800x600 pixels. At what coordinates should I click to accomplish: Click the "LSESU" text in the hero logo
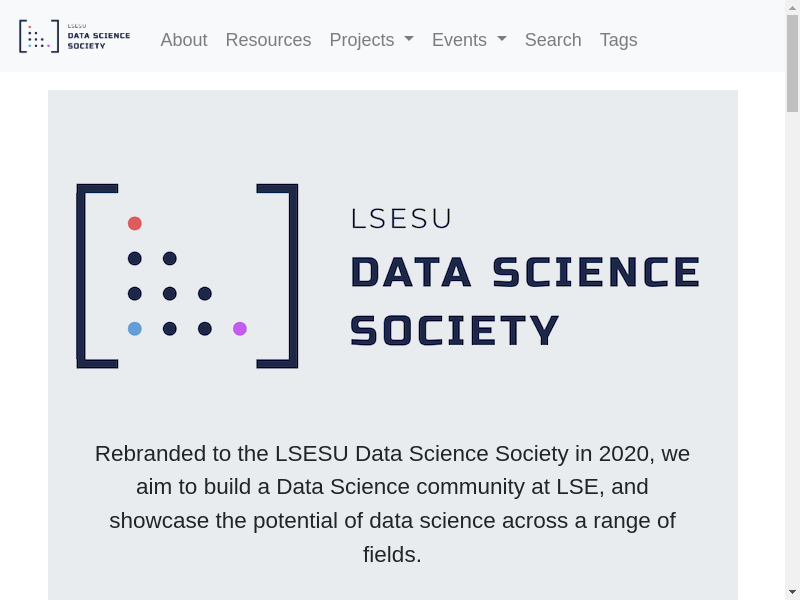coord(402,218)
